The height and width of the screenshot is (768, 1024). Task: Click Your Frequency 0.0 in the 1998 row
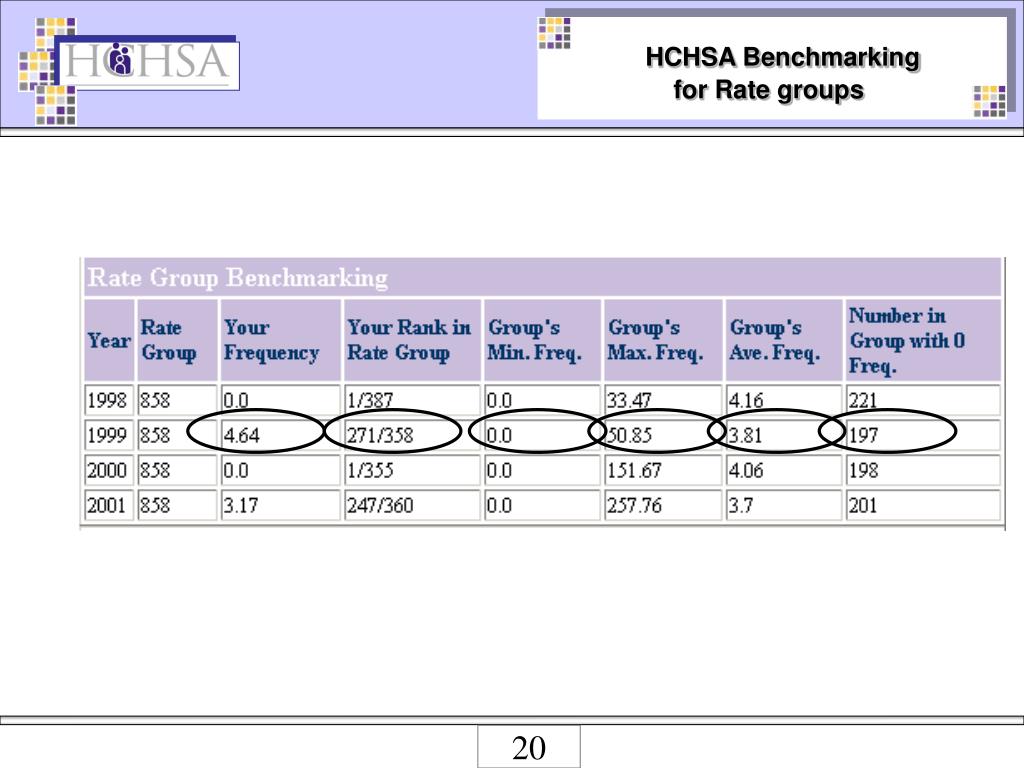pyautogui.click(x=280, y=400)
